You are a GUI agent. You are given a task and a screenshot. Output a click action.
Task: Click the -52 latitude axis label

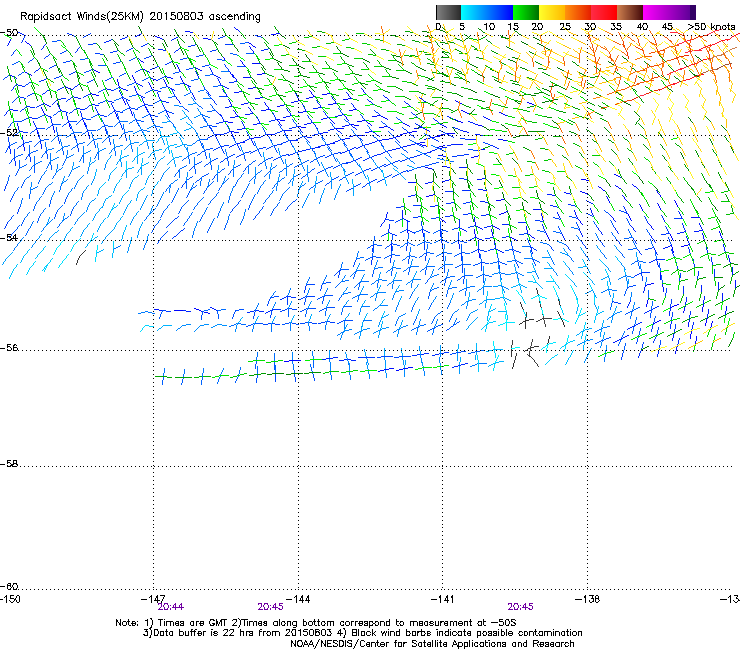point(9,133)
